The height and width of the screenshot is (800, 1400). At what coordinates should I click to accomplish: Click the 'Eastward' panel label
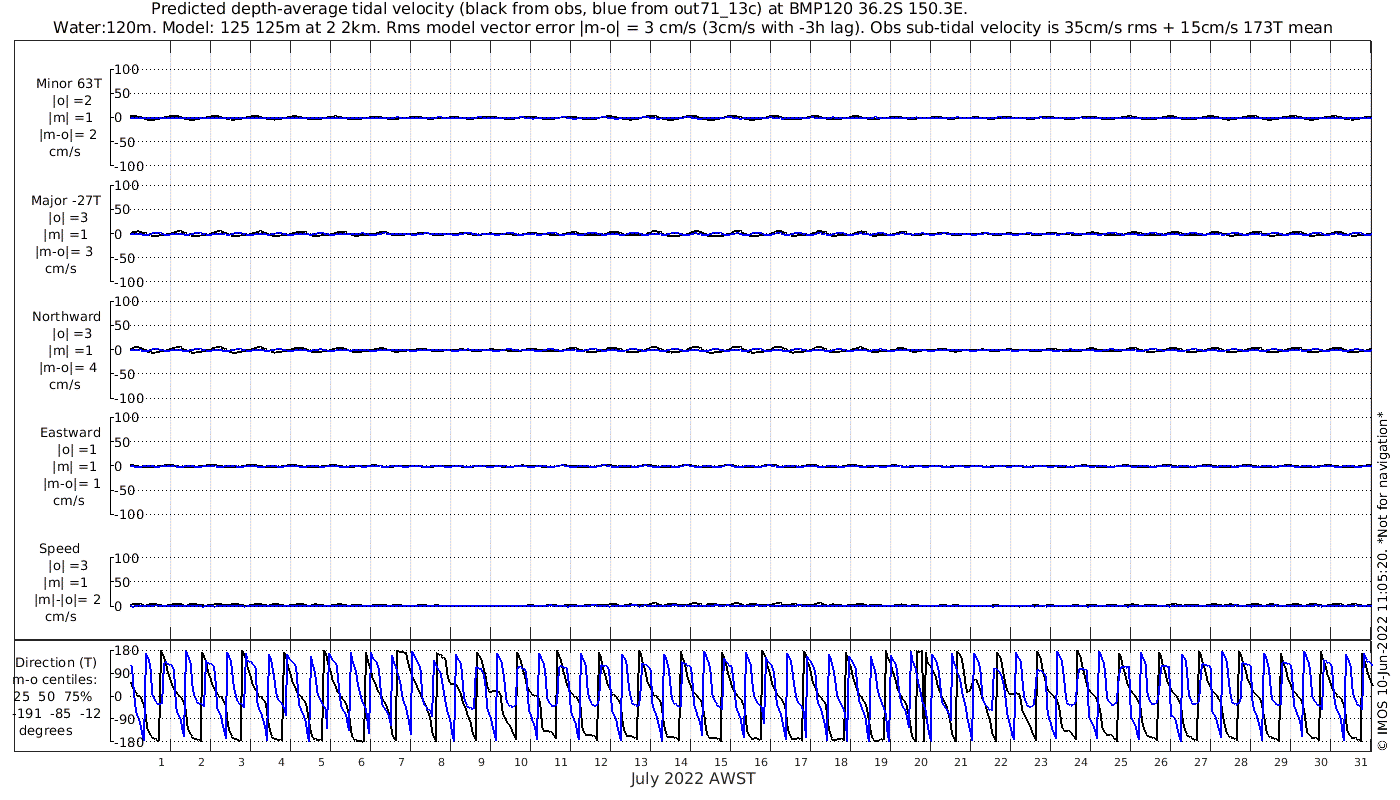coord(71,433)
